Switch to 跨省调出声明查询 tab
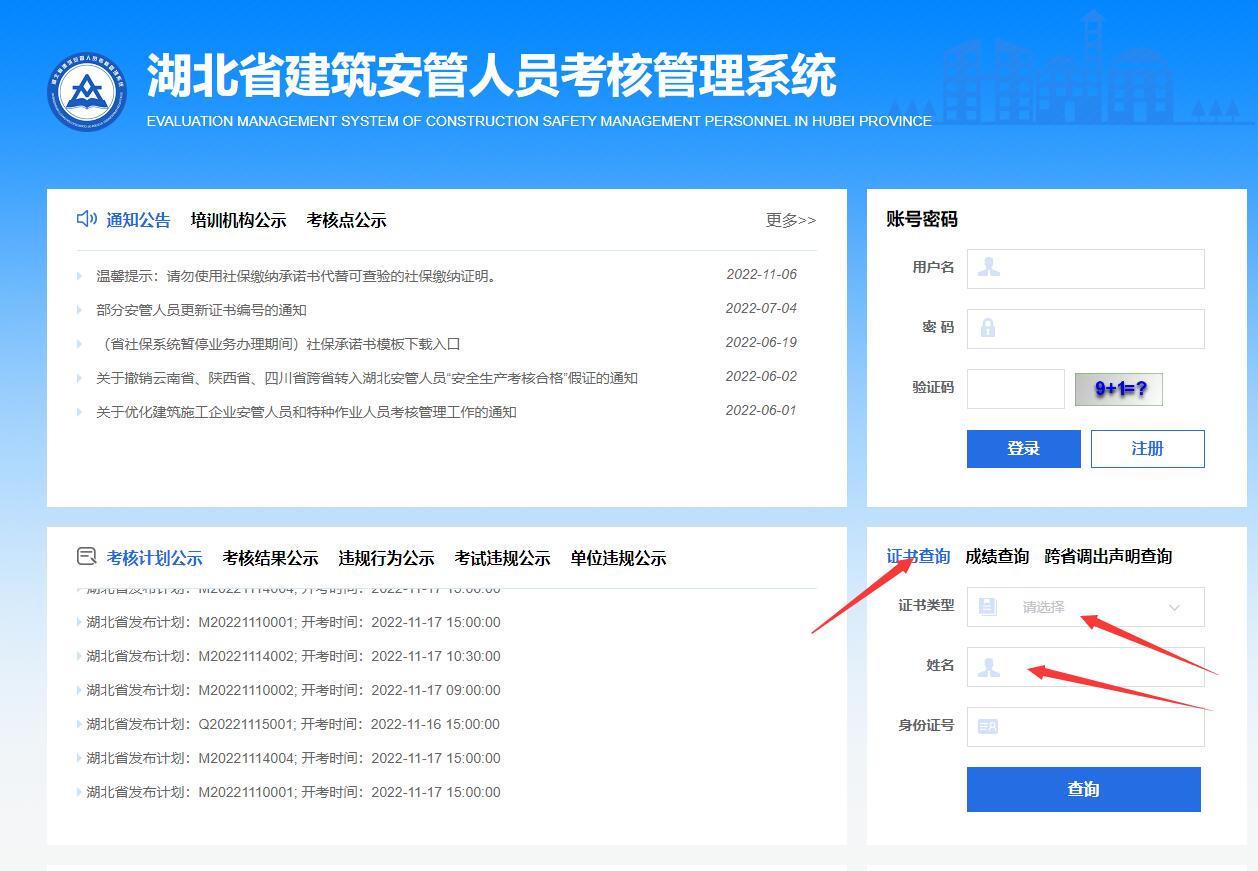 coord(1108,556)
